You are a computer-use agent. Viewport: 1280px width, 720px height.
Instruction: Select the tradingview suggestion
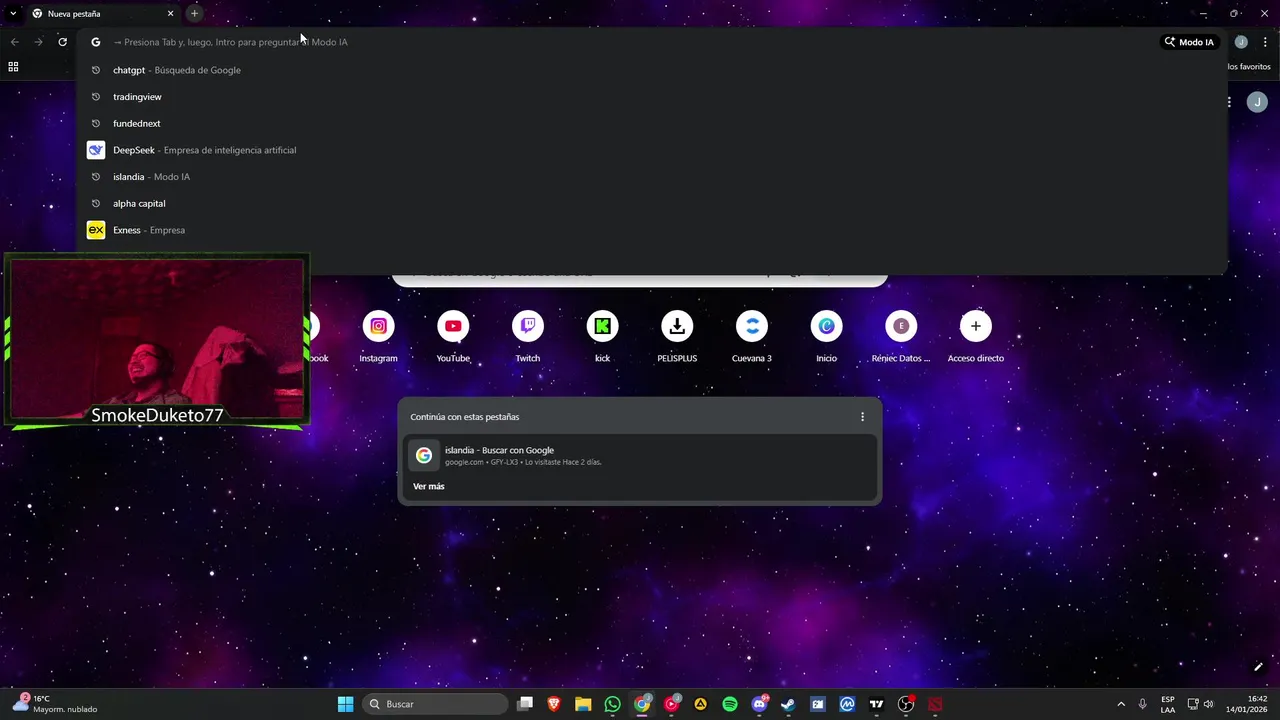(652, 97)
